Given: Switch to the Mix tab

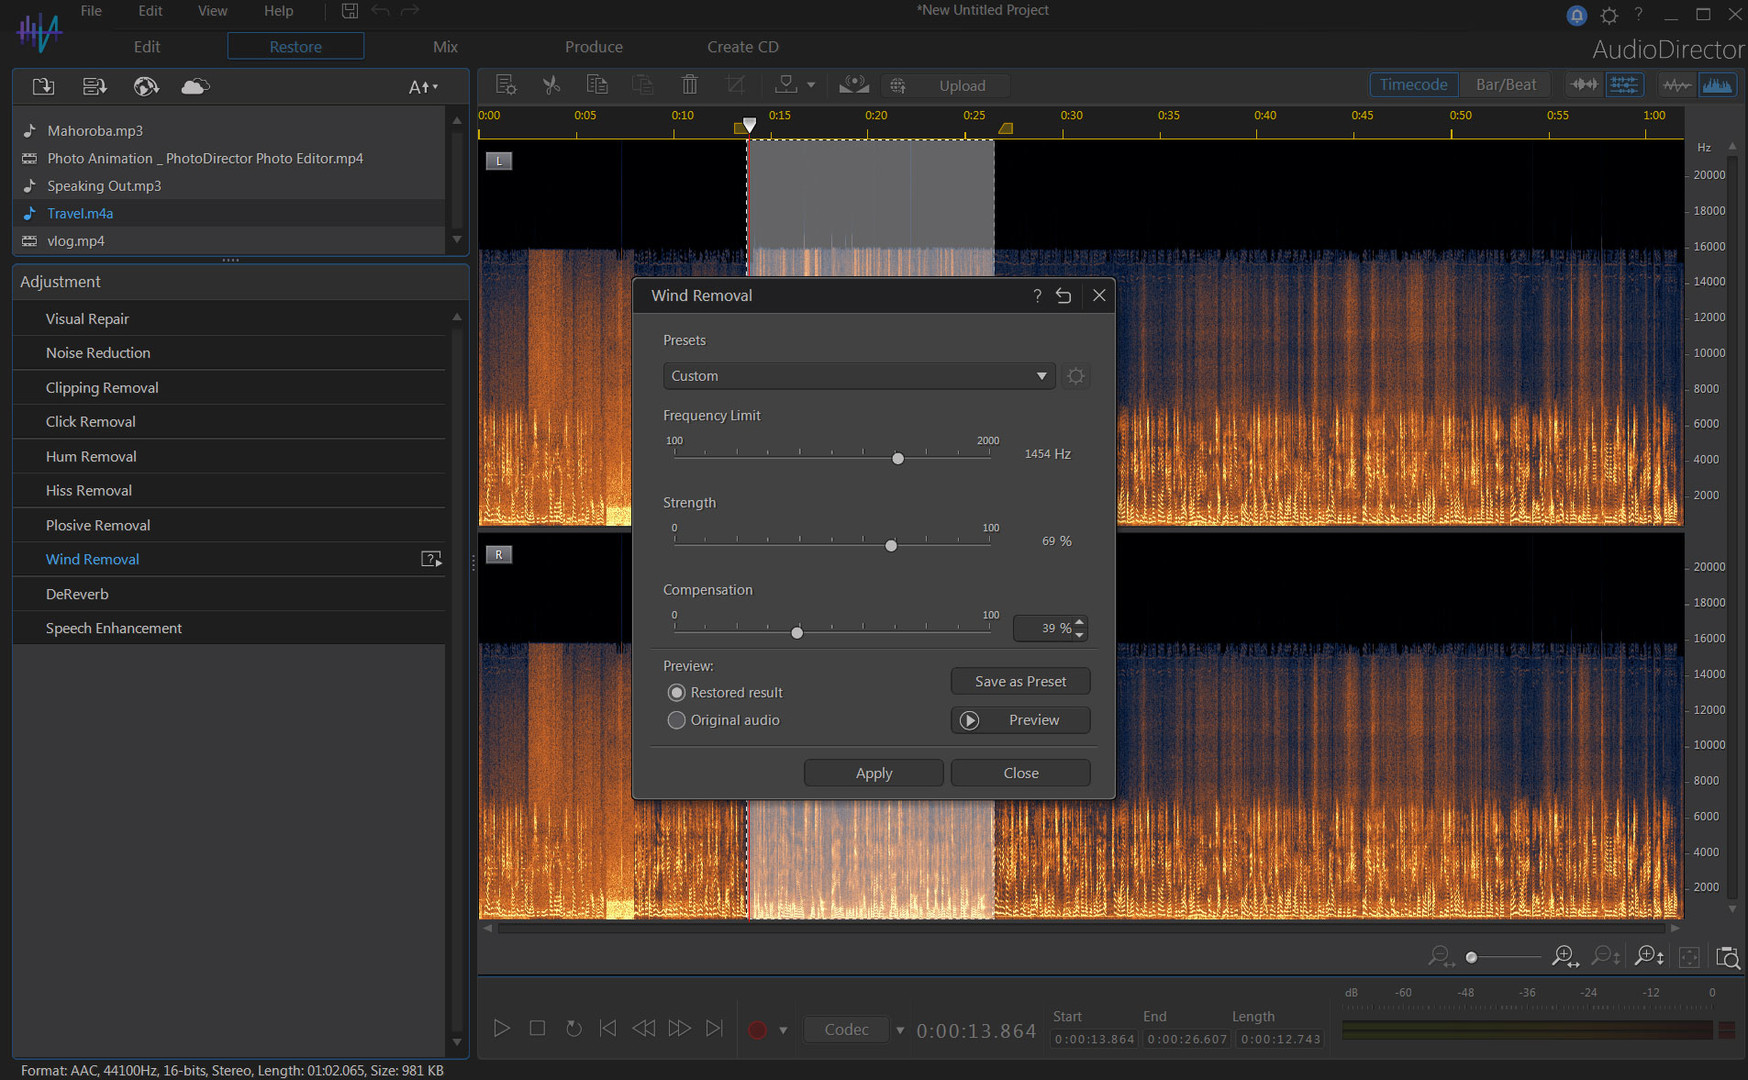Looking at the screenshot, I should coord(445,46).
